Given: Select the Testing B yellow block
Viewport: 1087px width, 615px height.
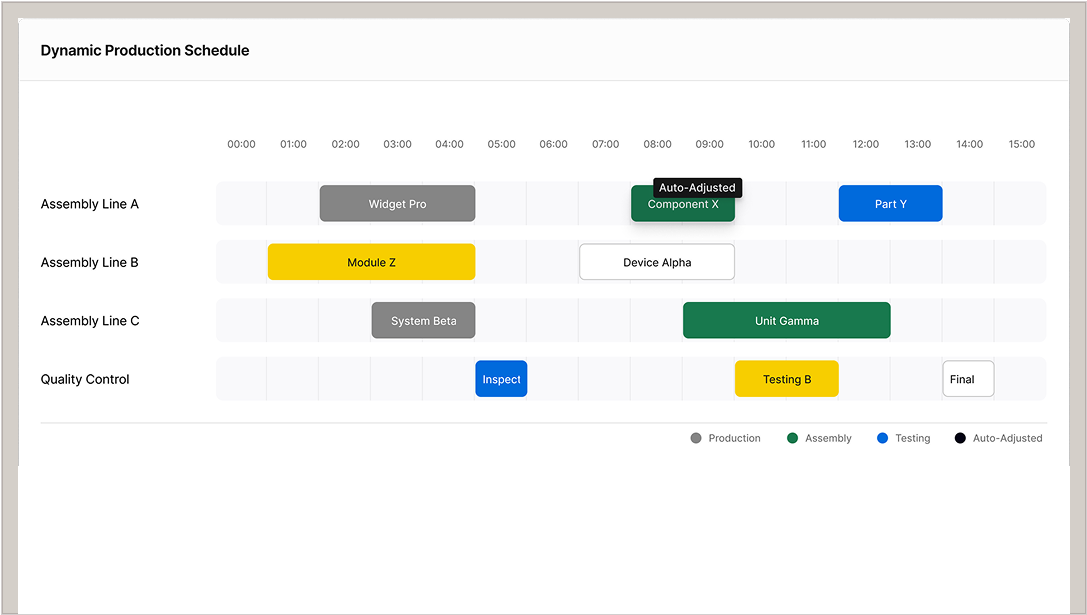Looking at the screenshot, I should [786, 379].
